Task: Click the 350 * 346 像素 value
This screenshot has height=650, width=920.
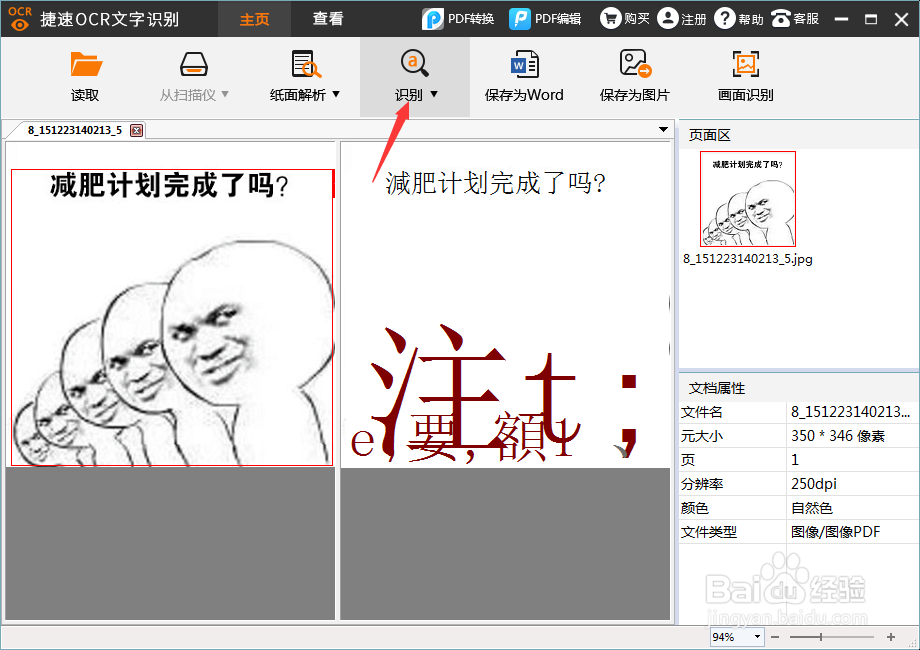Action: coord(838,436)
